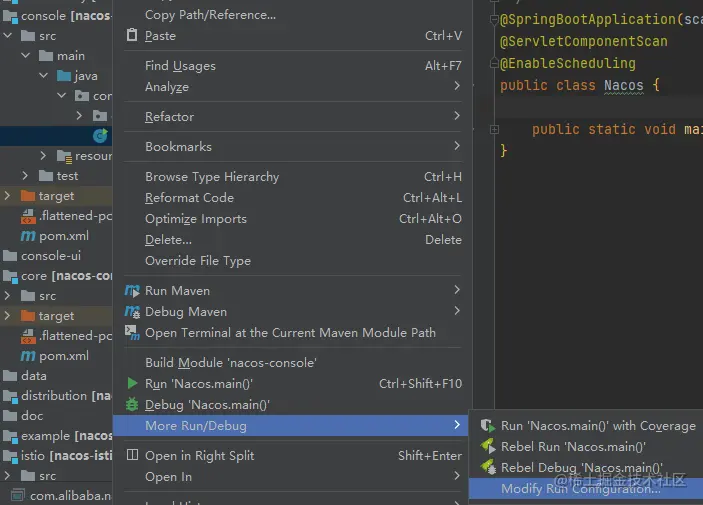Click the Maven icon of console pom.xml
This screenshot has width=703, height=505.
click(x=28, y=236)
